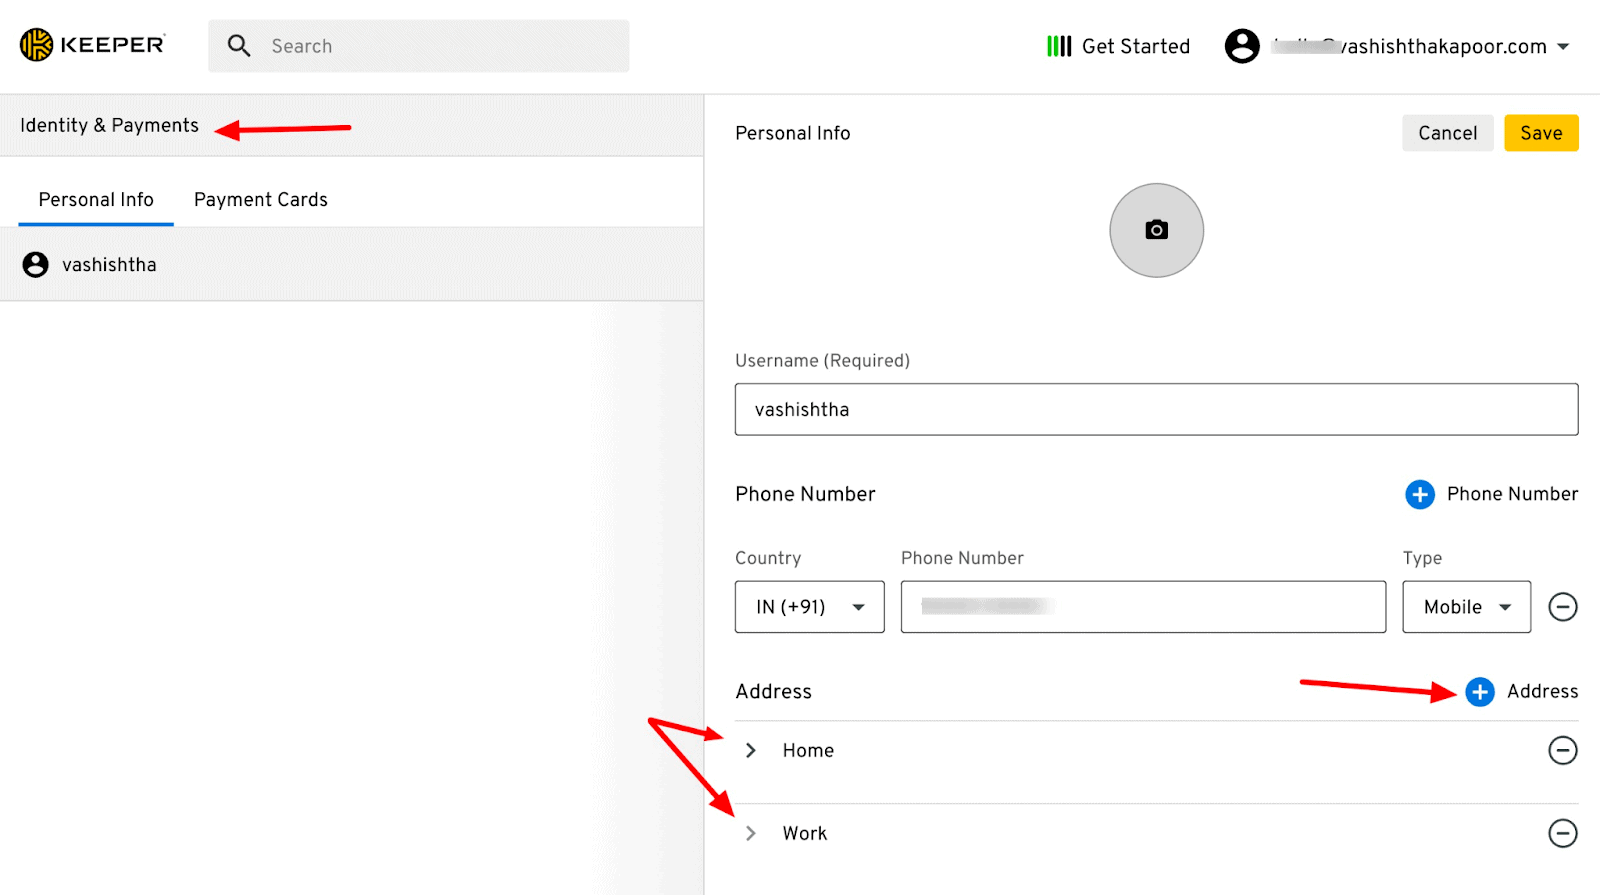Click the blue plus Address icon
Screen dimensions: 1600x895
[x=1480, y=692]
